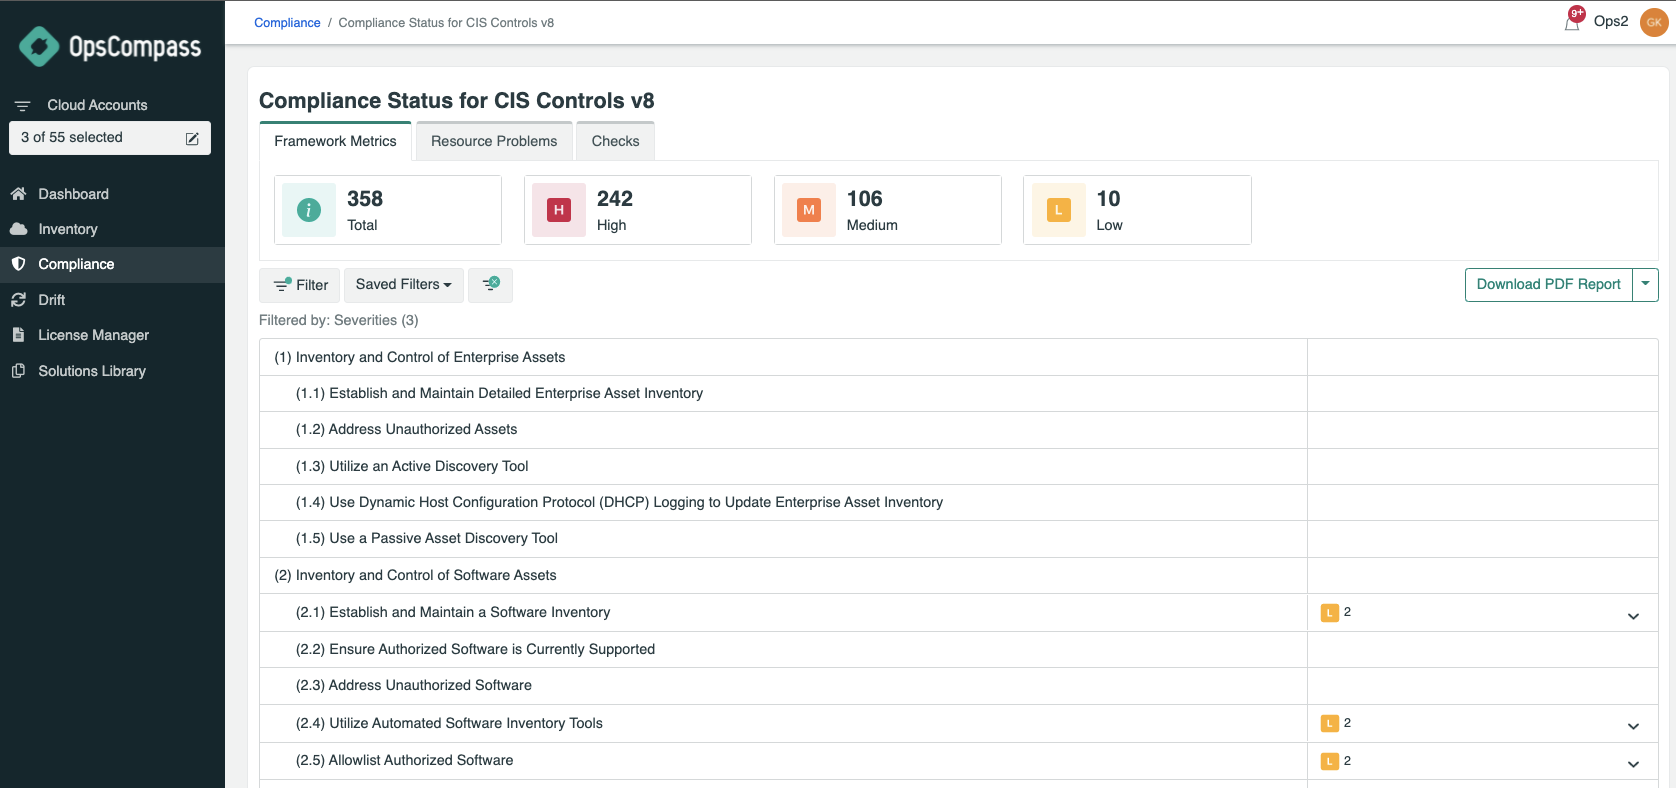Select the 242 High card
Viewport: 1676px width, 788px height.
[638, 210]
